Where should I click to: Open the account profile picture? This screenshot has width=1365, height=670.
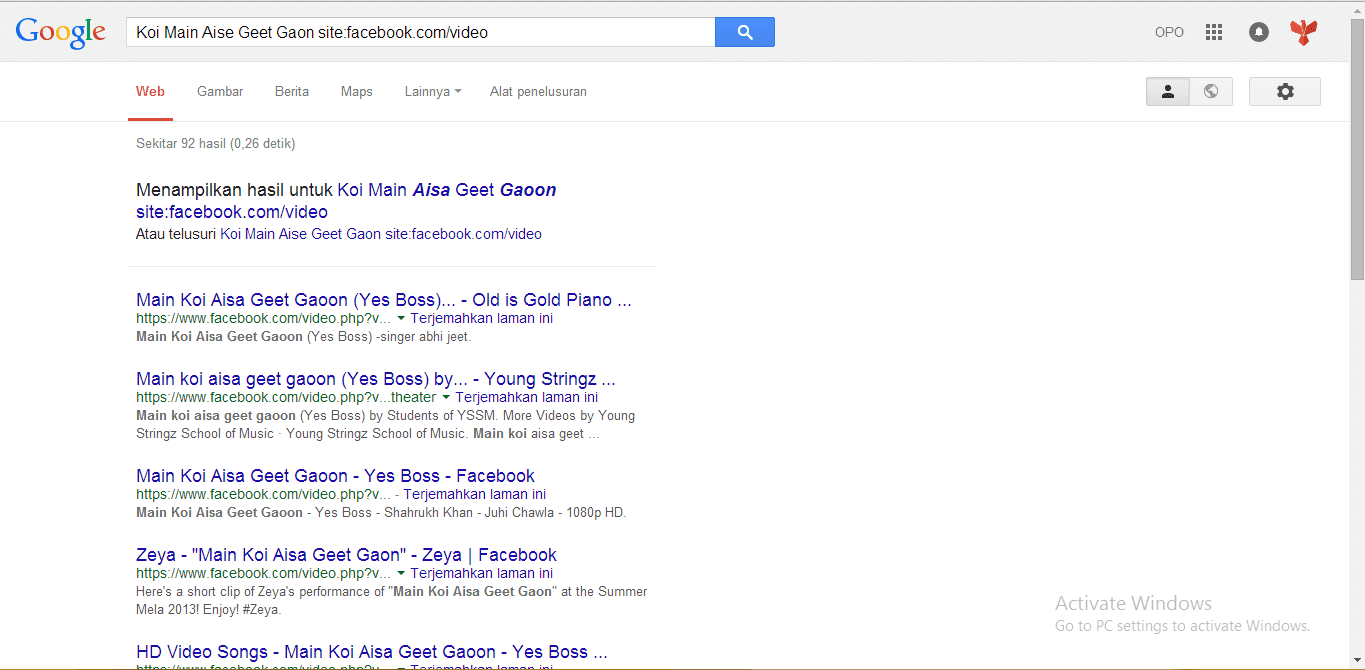coord(1303,32)
